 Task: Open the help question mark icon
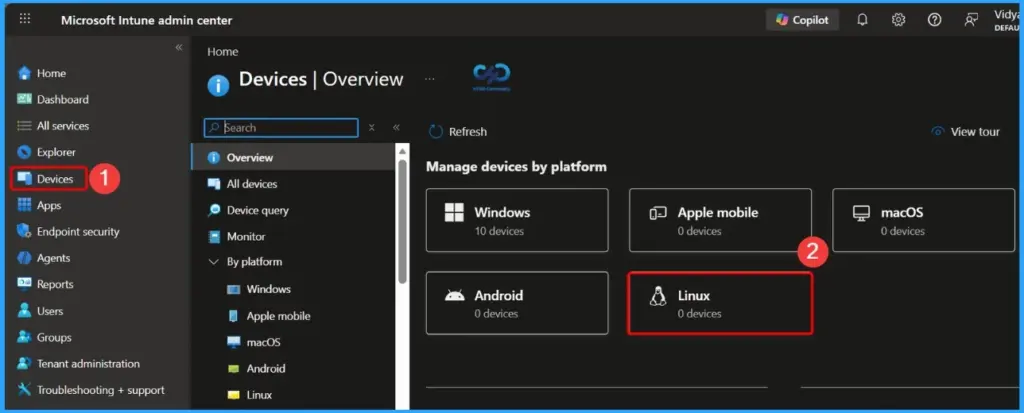pos(935,20)
